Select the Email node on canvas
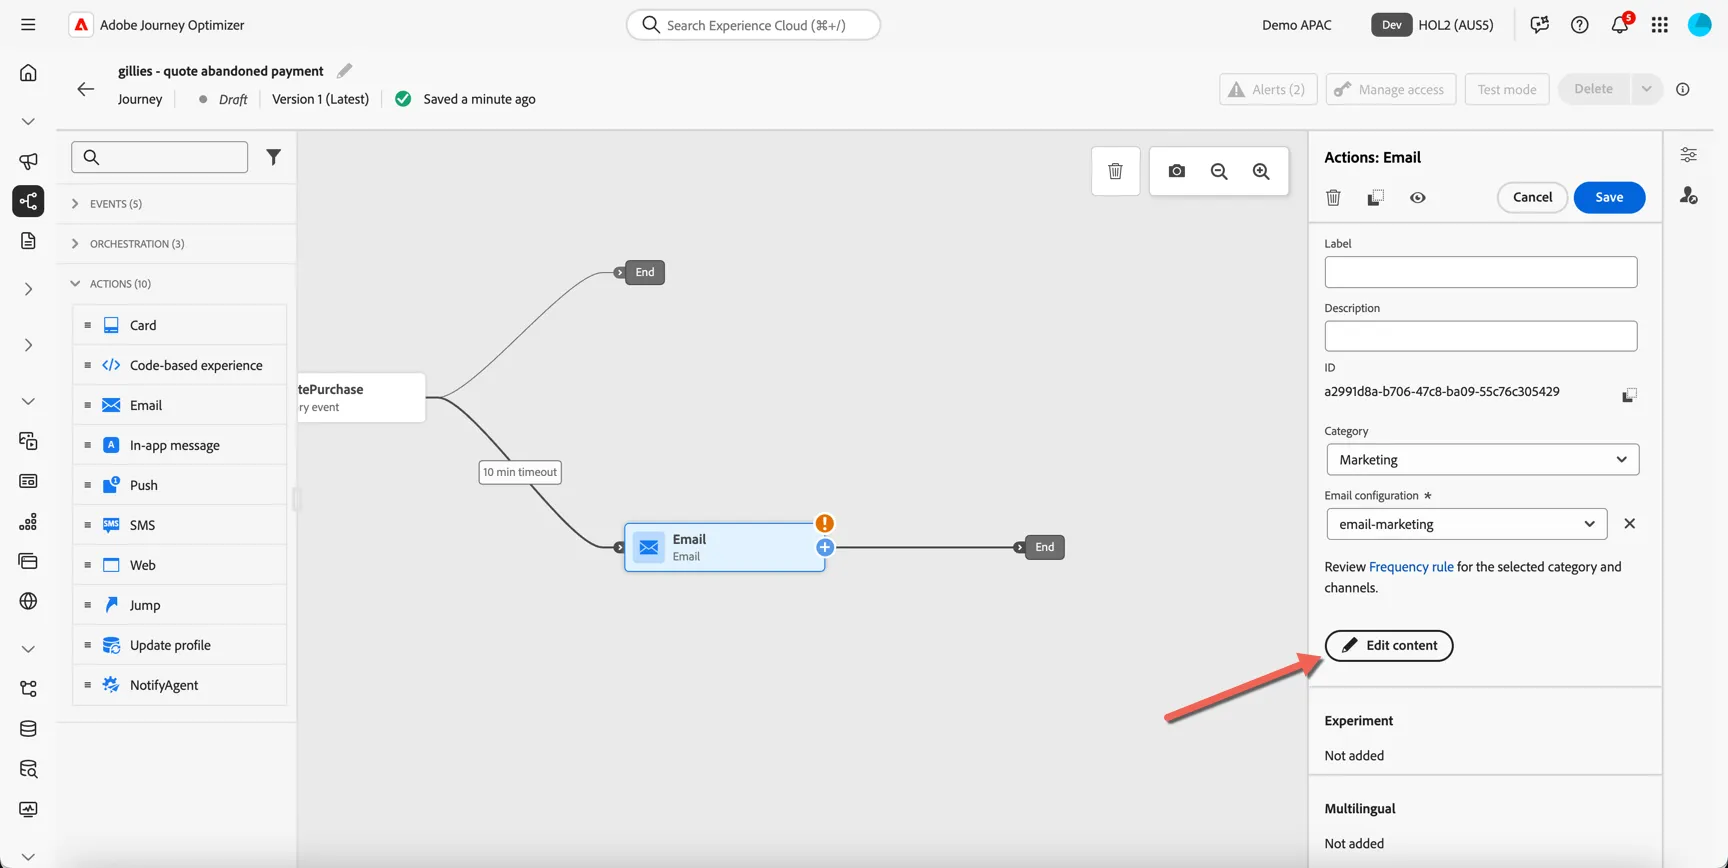The height and width of the screenshot is (868, 1728). click(x=724, y=547)
